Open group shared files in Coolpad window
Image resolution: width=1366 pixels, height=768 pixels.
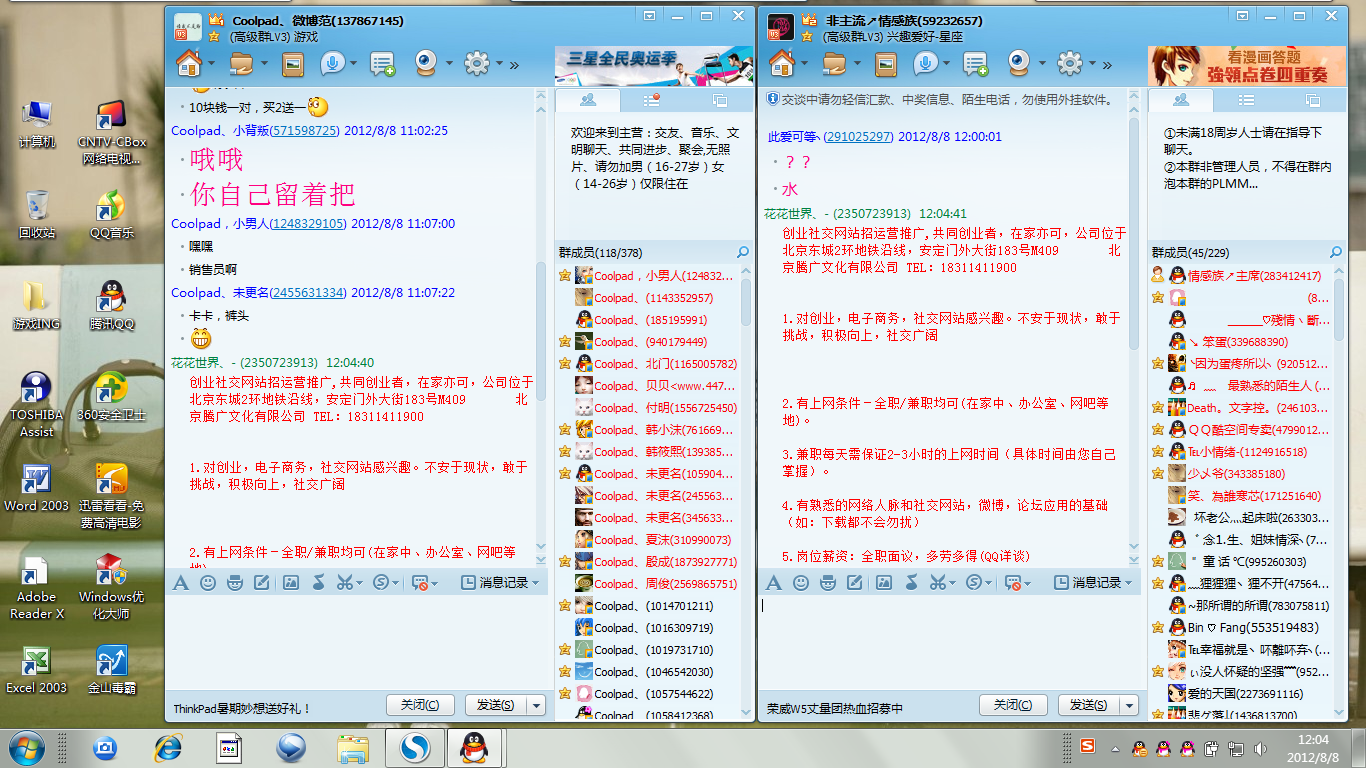coord(243,63)
